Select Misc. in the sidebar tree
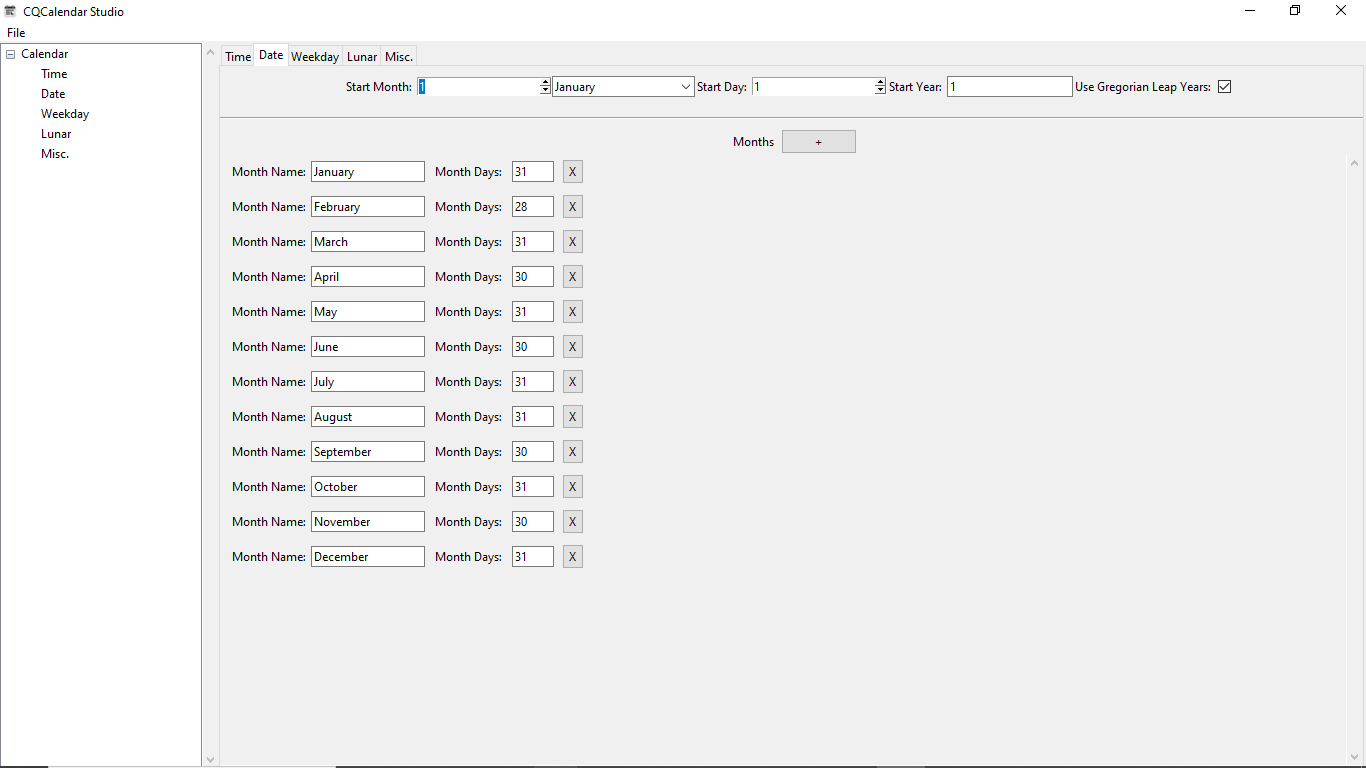 [55, 154]
